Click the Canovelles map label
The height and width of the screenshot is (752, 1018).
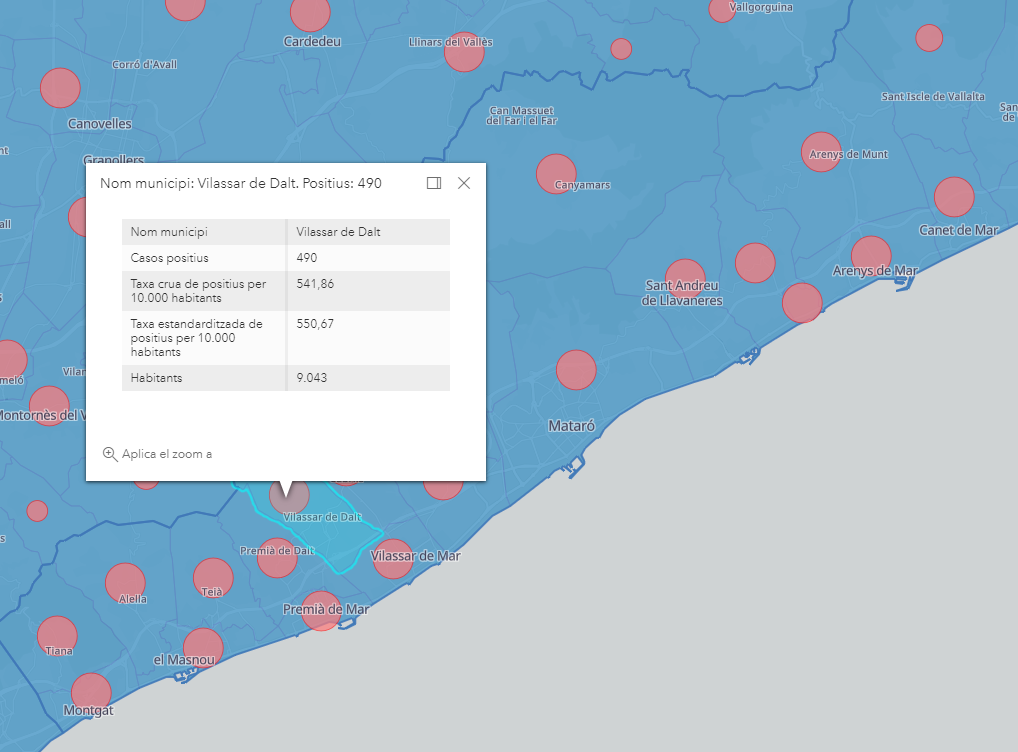pos(100,123)
